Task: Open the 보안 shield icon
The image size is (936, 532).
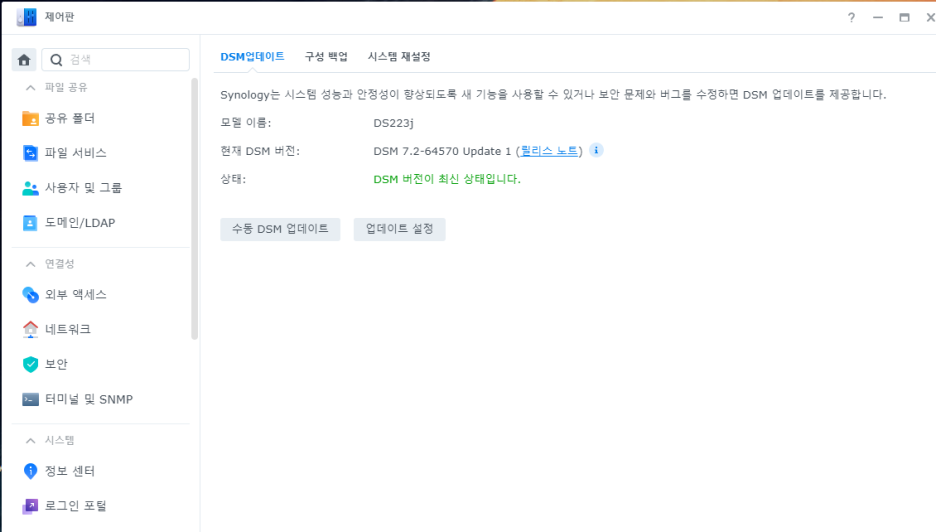Action: tap(30, 364)
